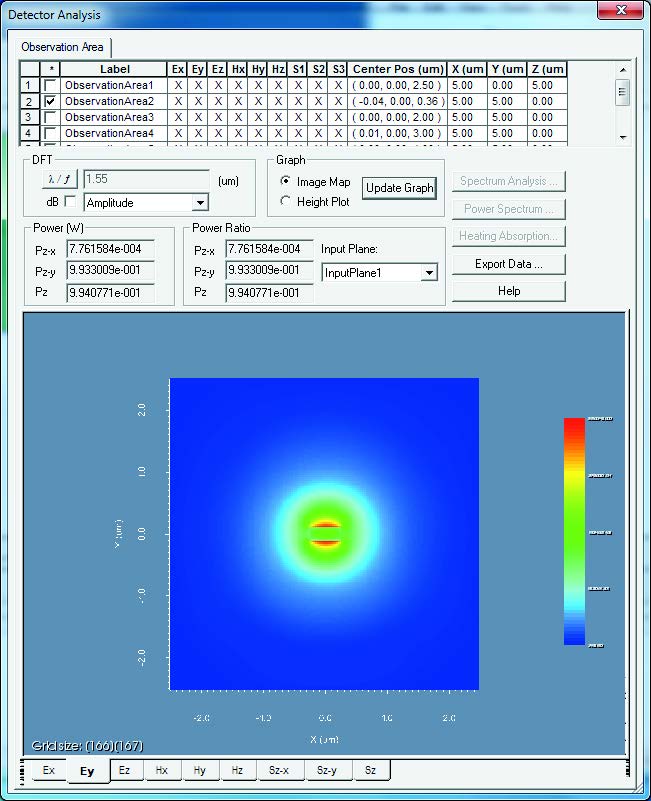Viewport: 651px width, 801px height.
Task: Click the Update Graph button
Action: [x=399, y=188]
